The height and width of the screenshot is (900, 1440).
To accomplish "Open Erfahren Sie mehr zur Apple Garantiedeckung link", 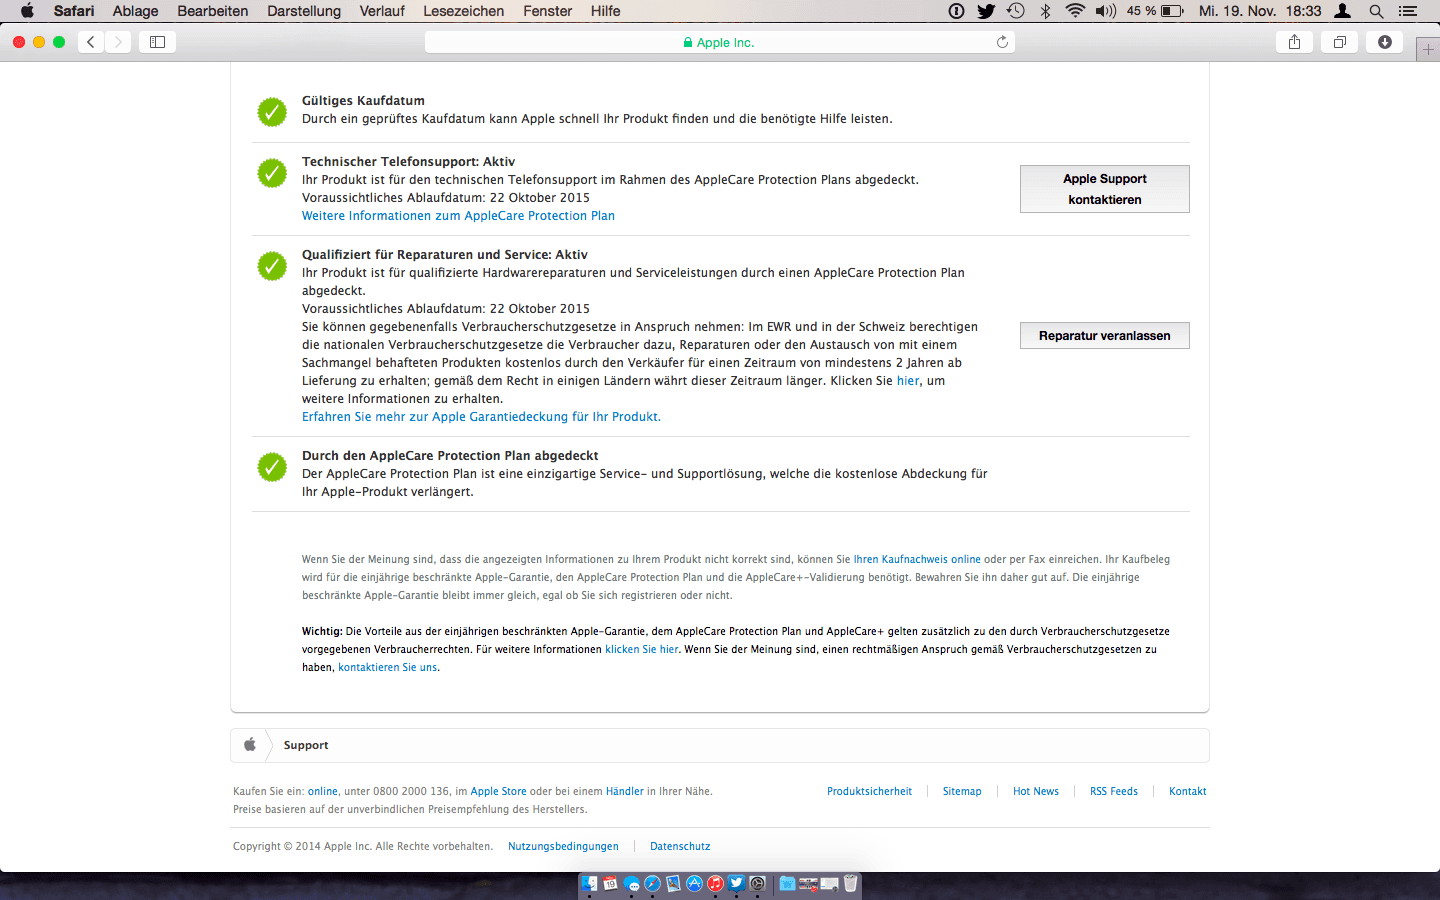I will pos(481,417).
